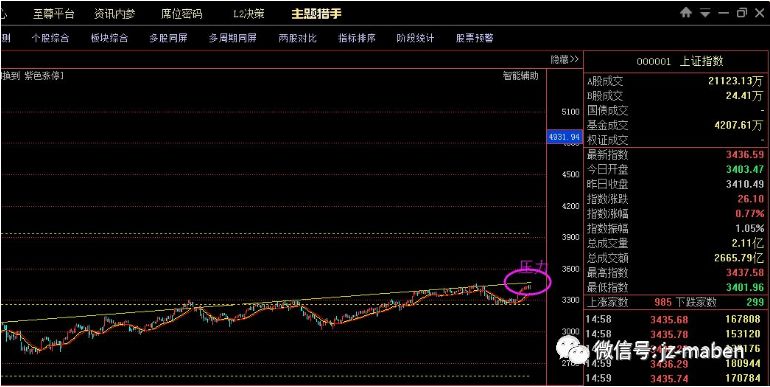
Task: Click the 指数振幅 value 1.05%
Action: click(x=749, y=228)
